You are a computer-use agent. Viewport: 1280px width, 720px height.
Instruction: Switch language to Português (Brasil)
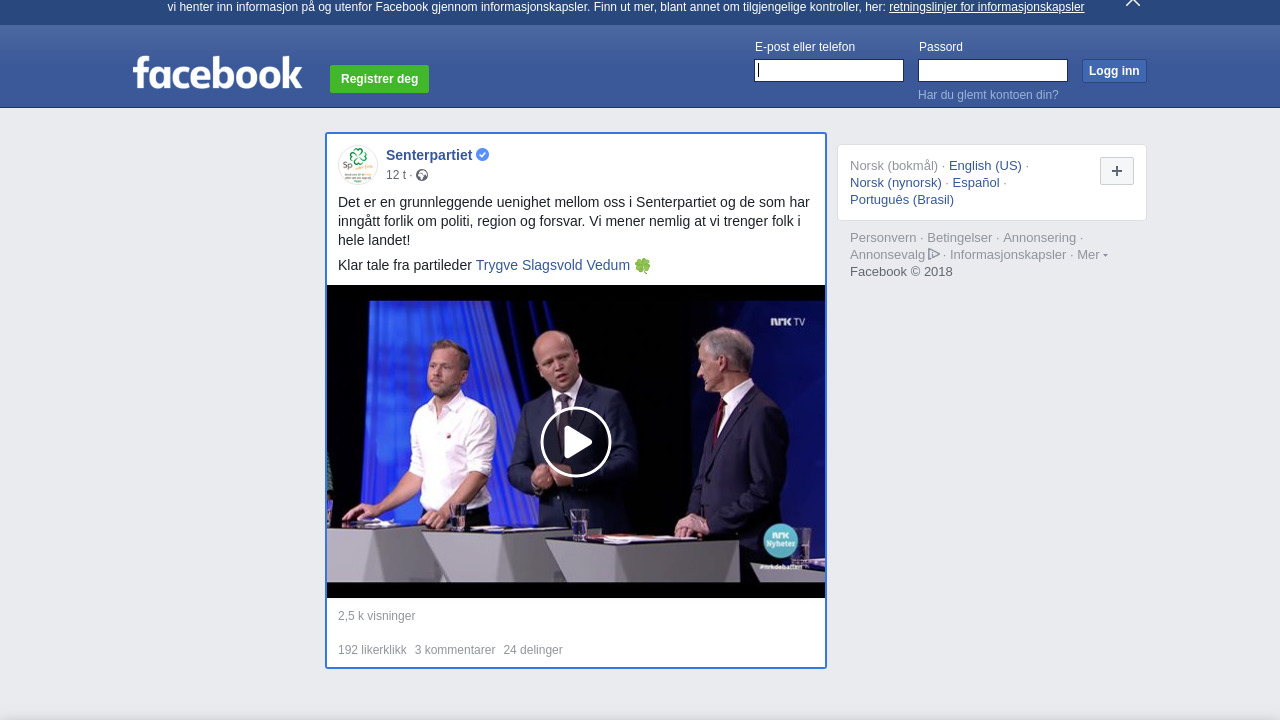902,200
